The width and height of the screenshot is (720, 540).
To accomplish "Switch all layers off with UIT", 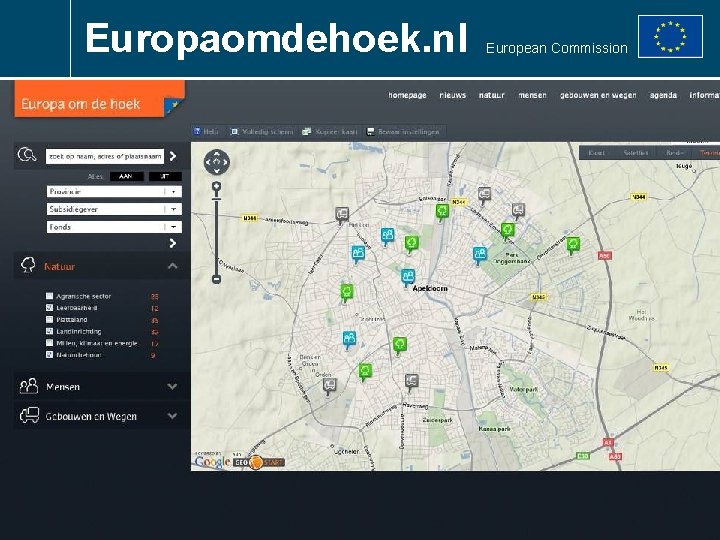I will [x=165, y=176].
